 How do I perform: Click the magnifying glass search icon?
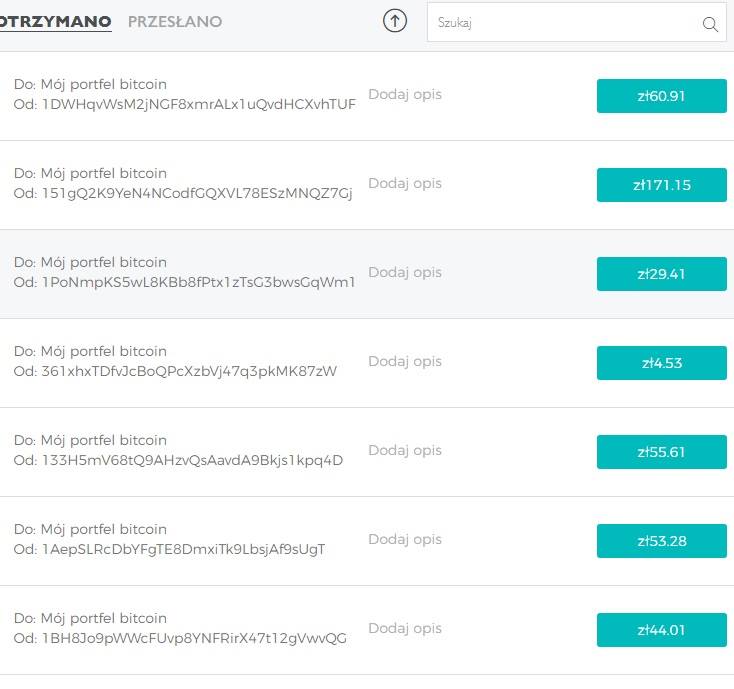[x=710, y=24]
